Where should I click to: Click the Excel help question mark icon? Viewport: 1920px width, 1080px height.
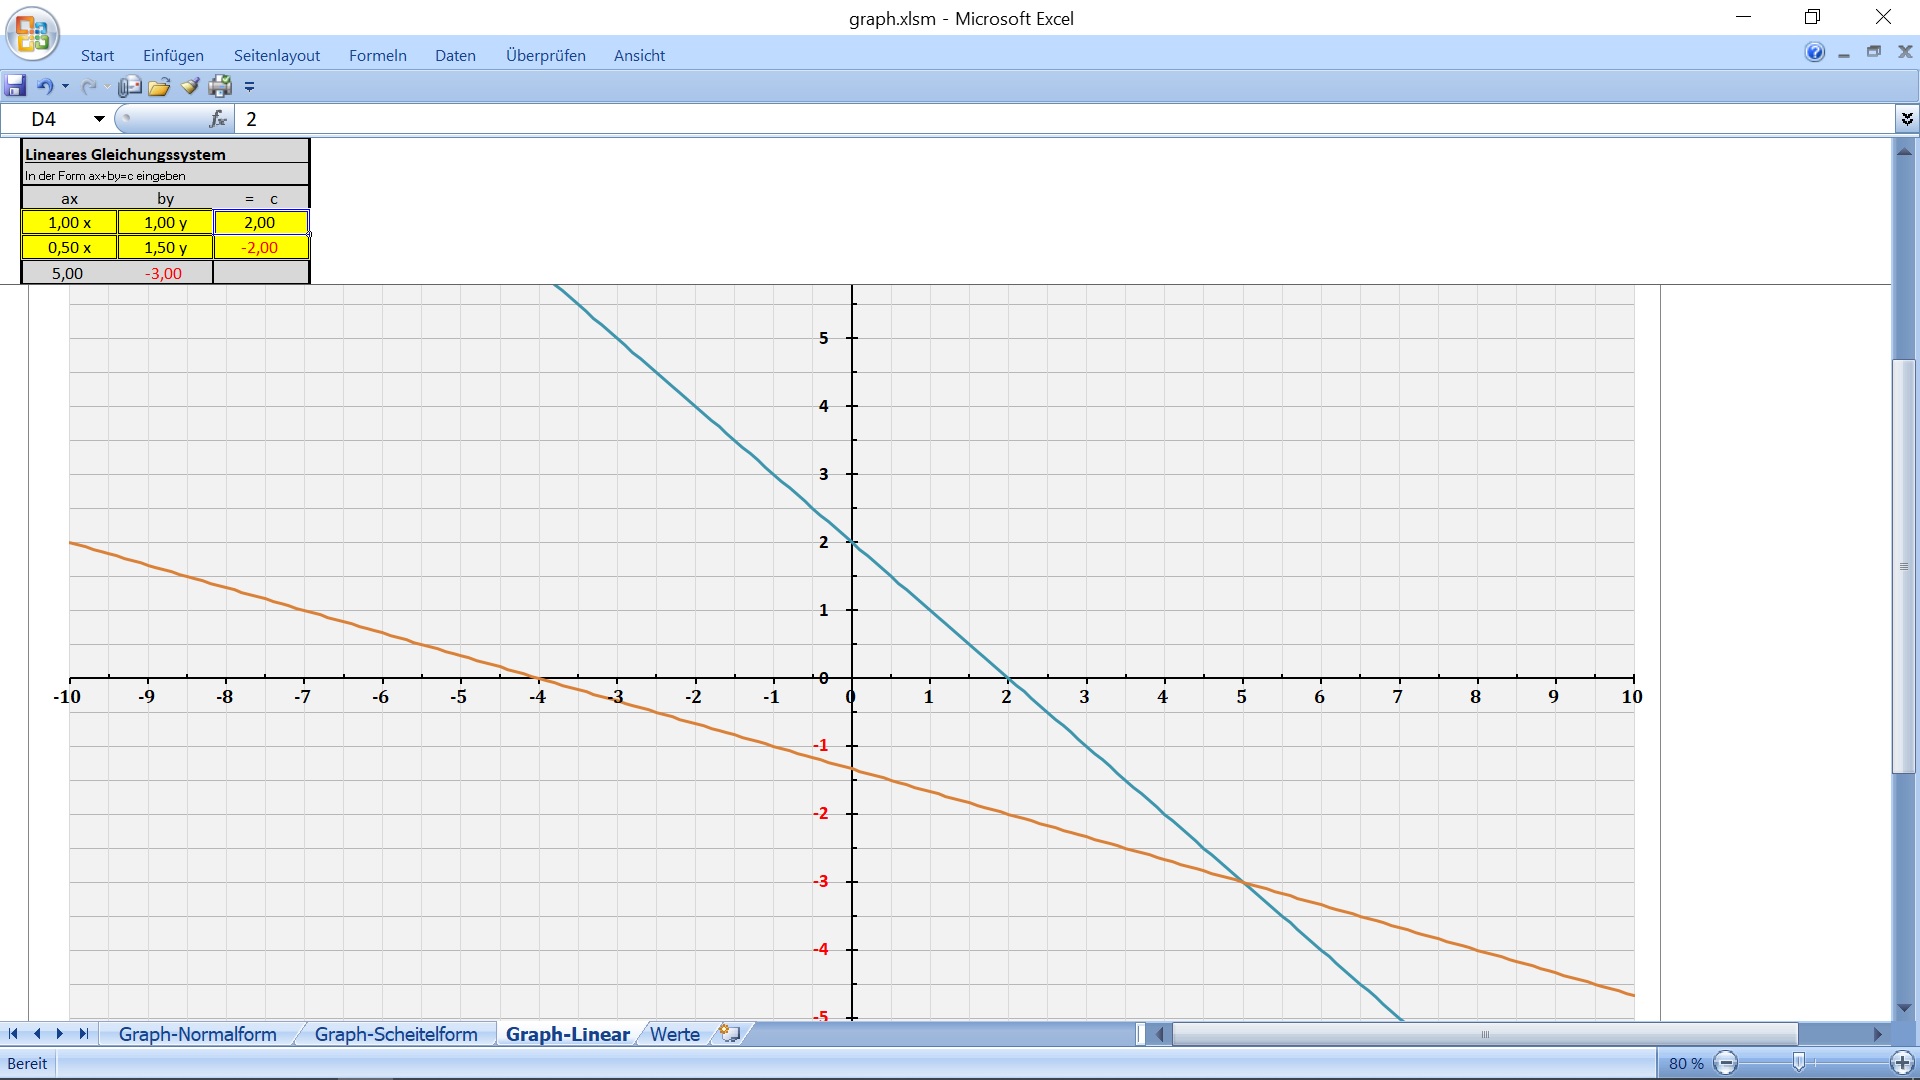[x=1814, y=53]
